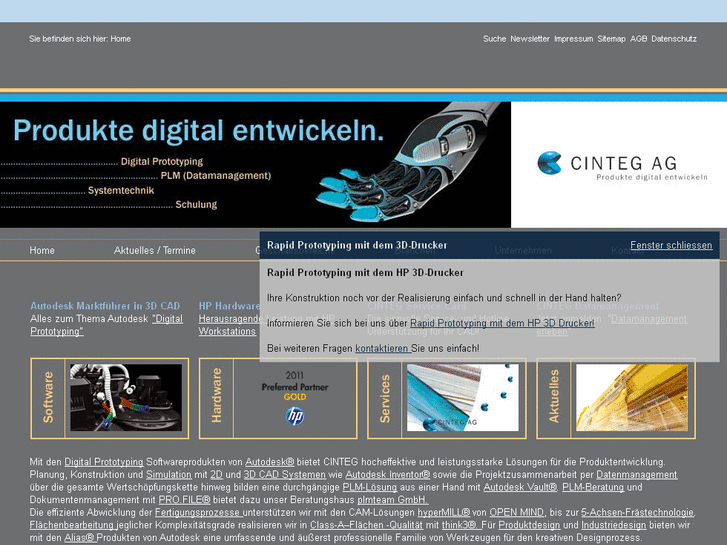Open the PRO.FILE® link

[x=185, y=500]
